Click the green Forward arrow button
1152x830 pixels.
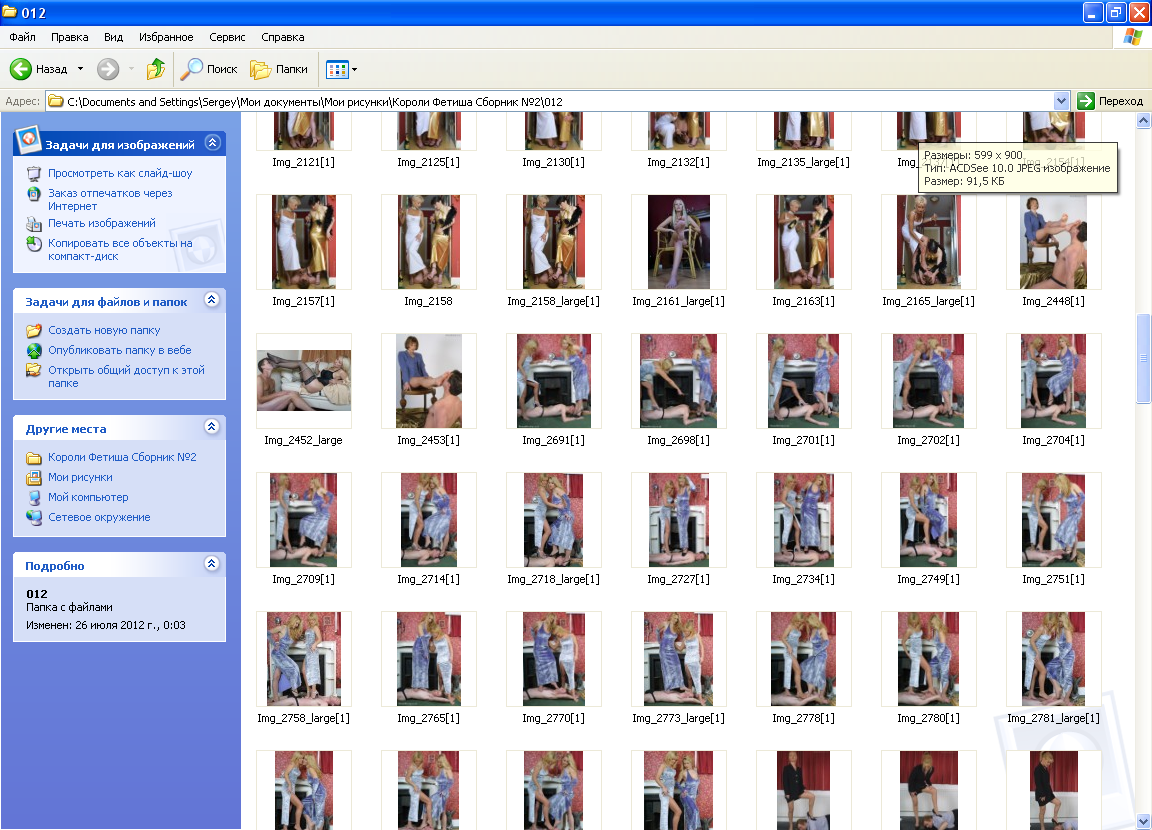pyautogui.click(x=108, y=69)
